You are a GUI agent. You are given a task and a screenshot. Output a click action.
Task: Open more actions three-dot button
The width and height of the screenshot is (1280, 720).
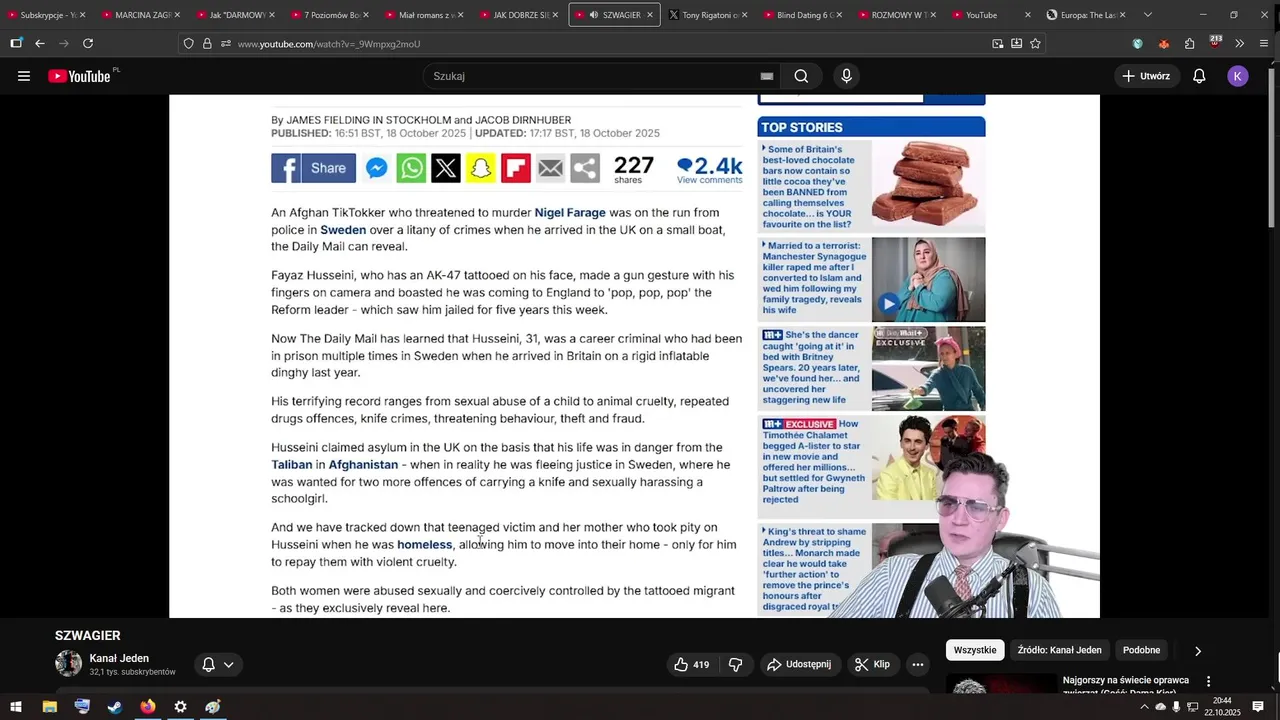tap(917, 664)
